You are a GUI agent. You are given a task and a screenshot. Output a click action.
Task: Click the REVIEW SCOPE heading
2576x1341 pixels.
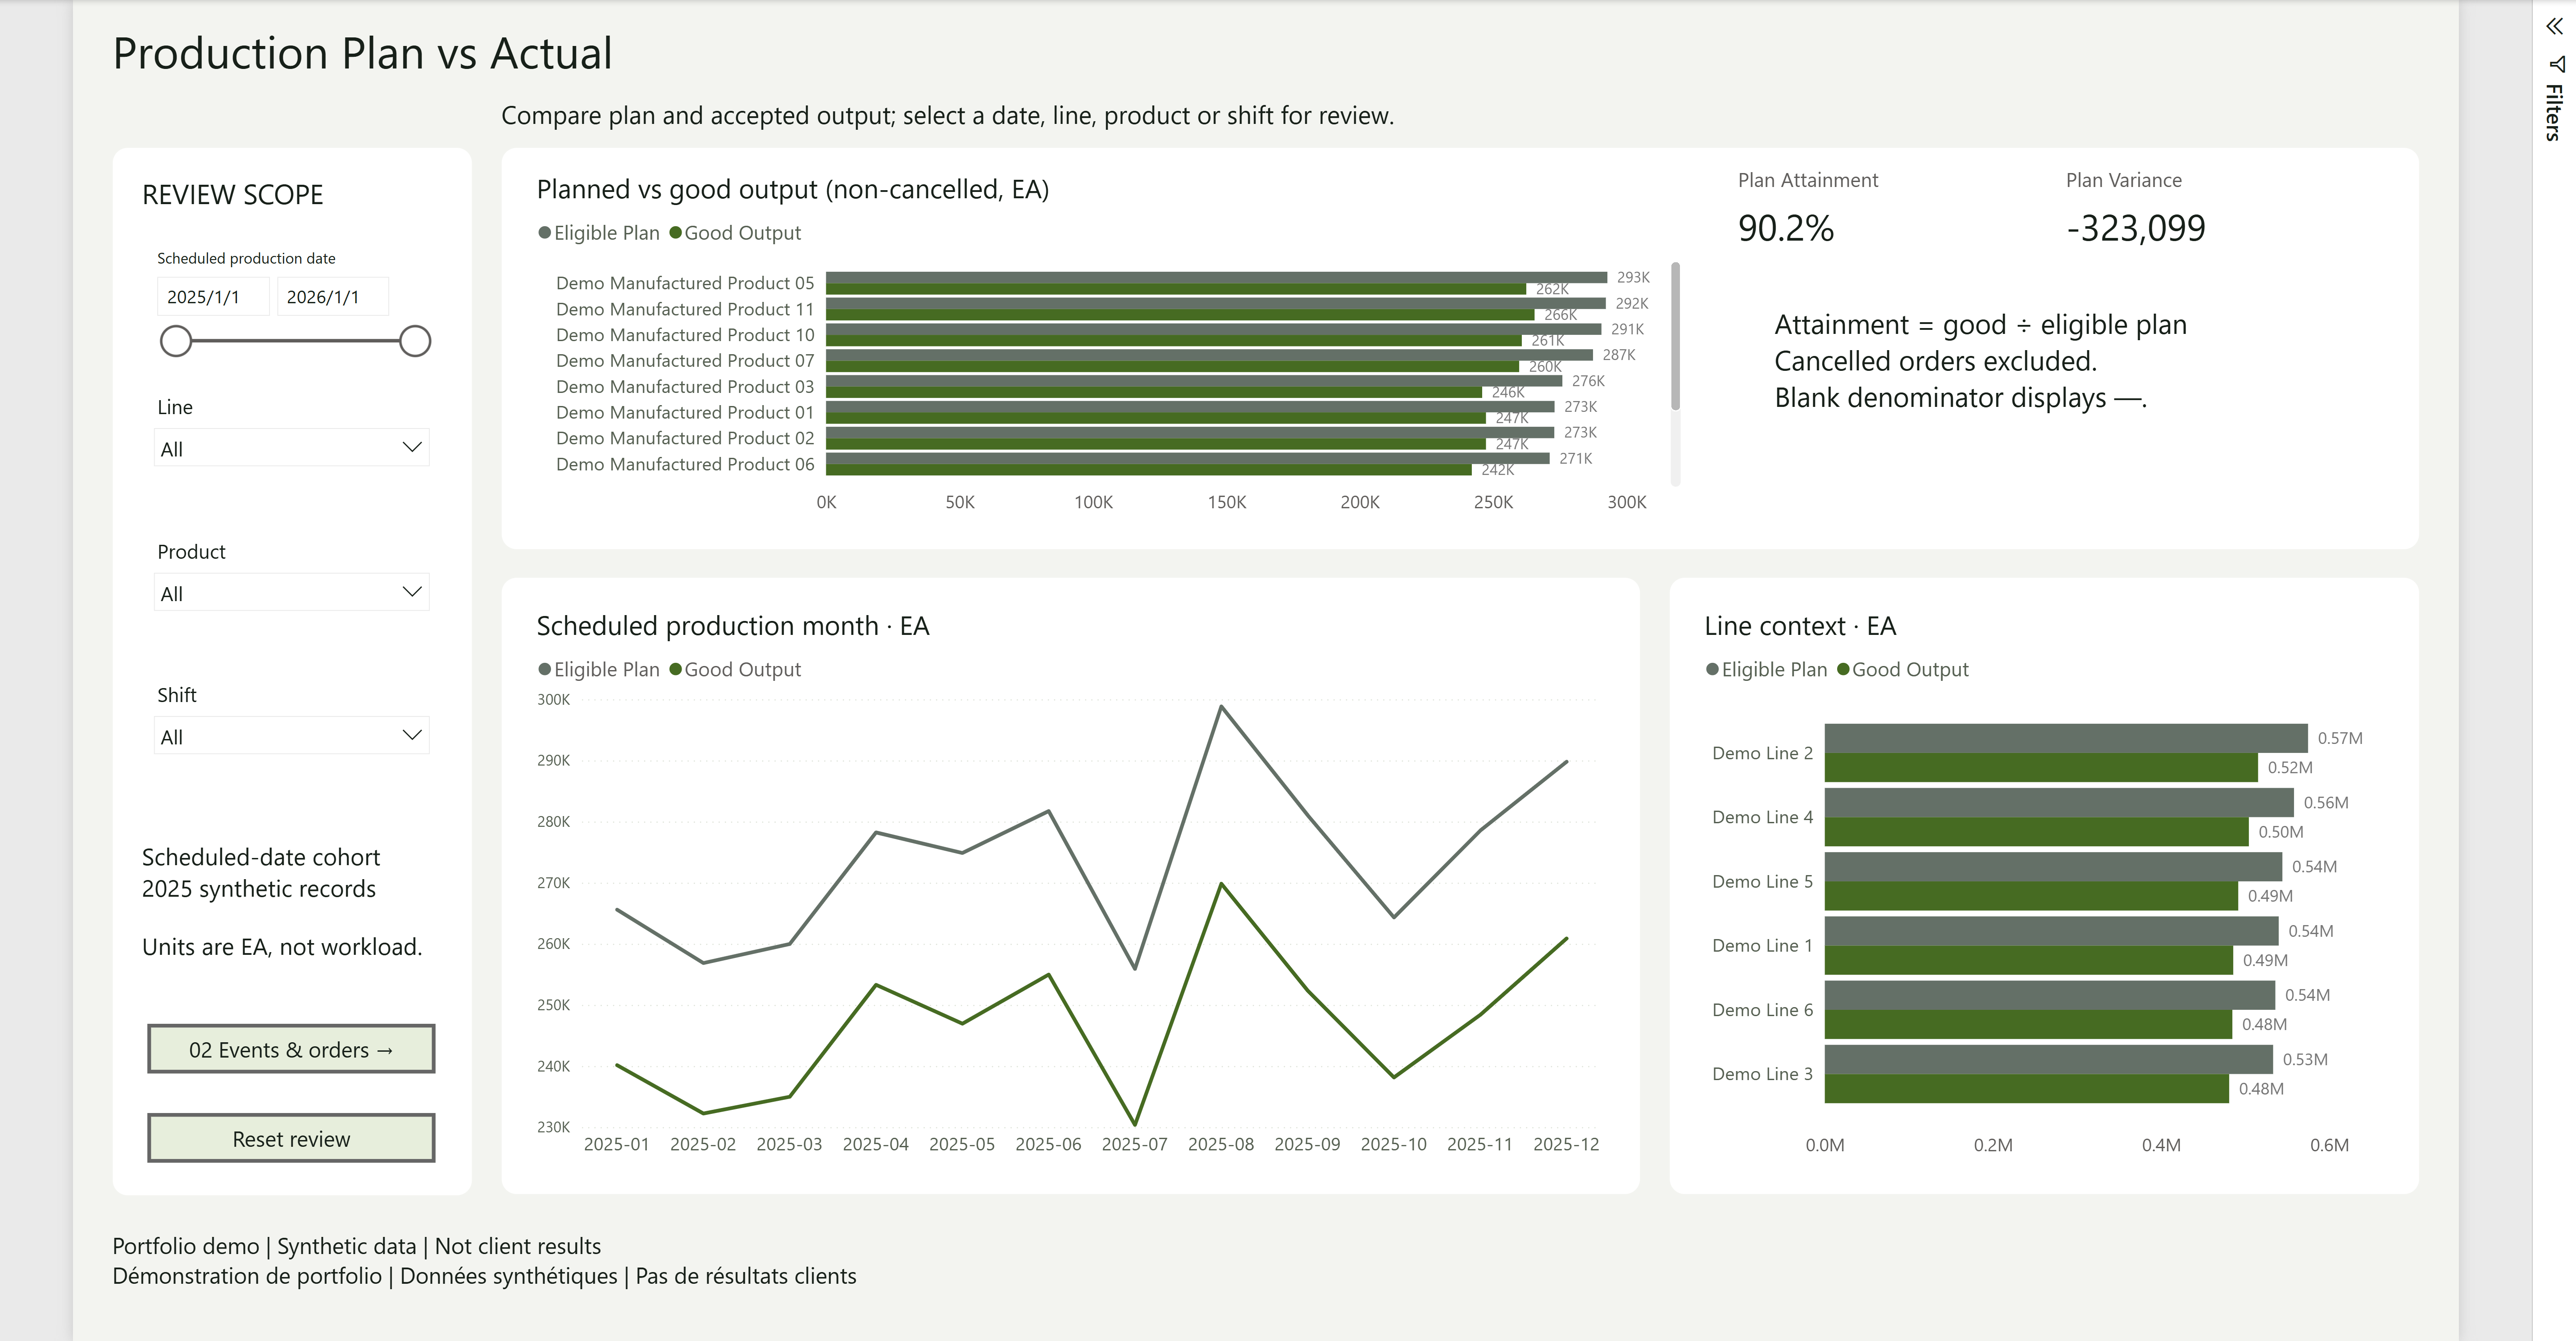(233, 195)
